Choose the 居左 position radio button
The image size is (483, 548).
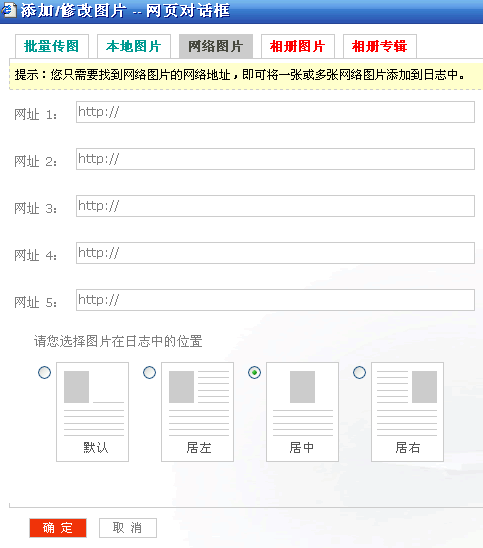[150, 373]
